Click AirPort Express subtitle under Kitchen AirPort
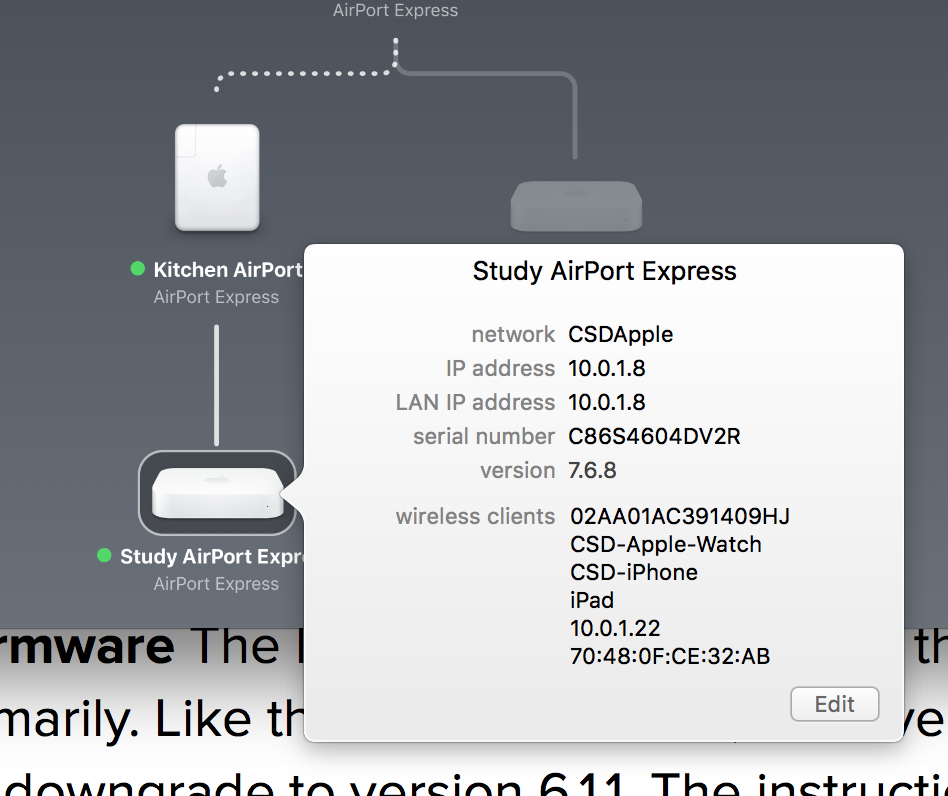Viewport: 948px width, 796px height. coord(216,297)
